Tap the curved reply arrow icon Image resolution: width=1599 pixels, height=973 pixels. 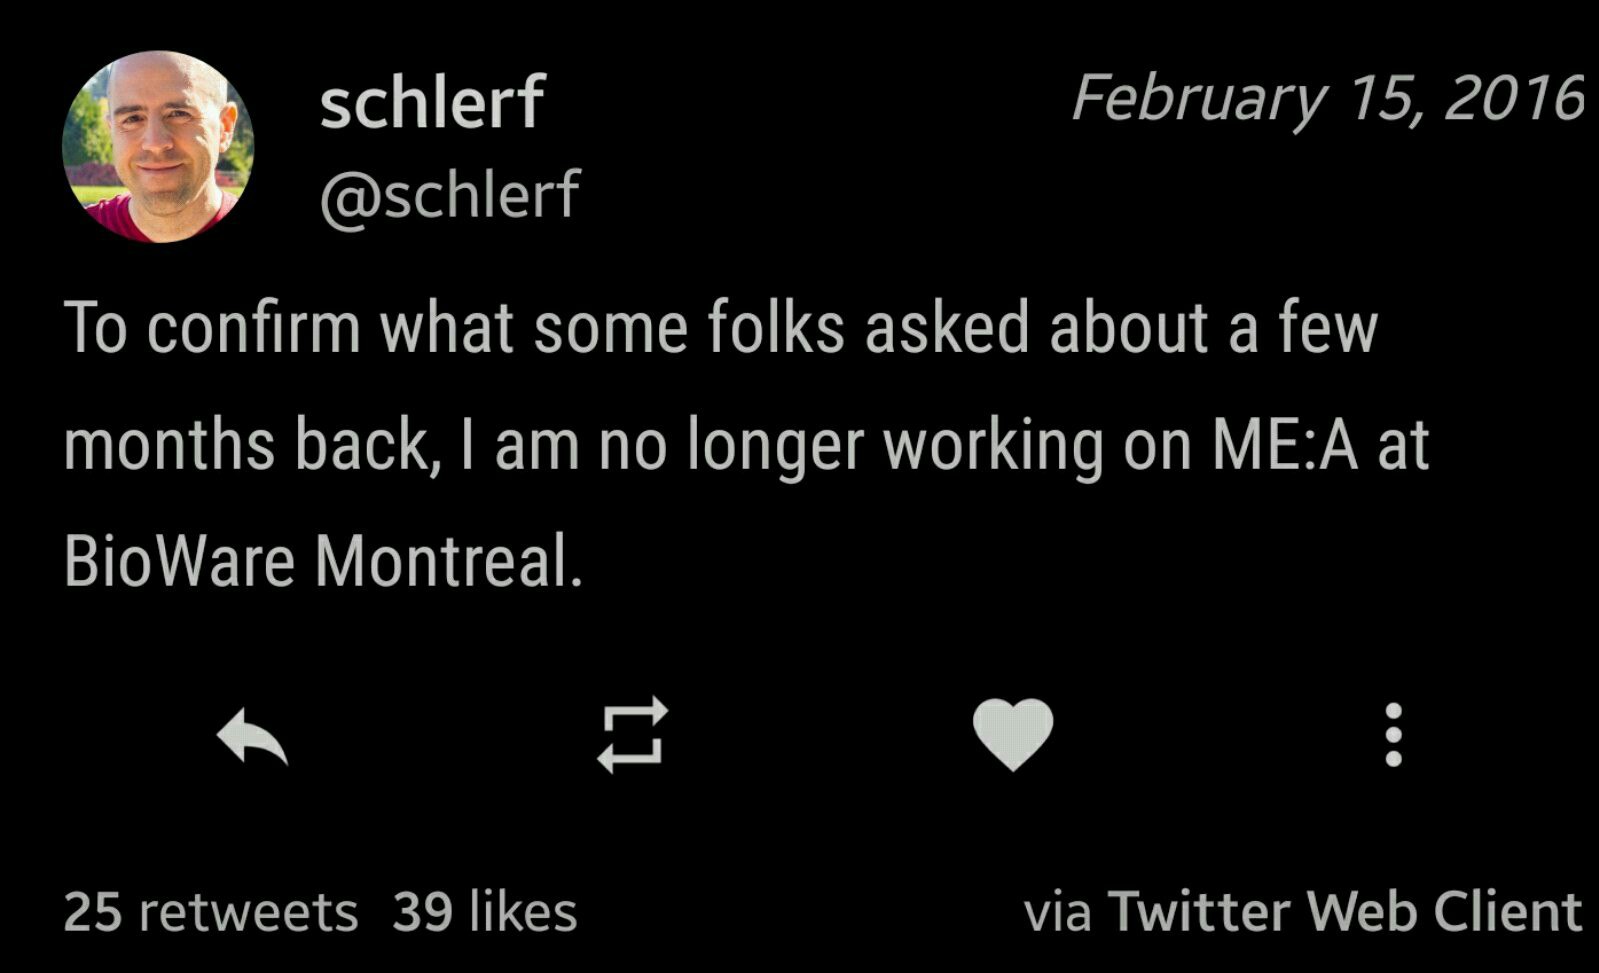252,737
